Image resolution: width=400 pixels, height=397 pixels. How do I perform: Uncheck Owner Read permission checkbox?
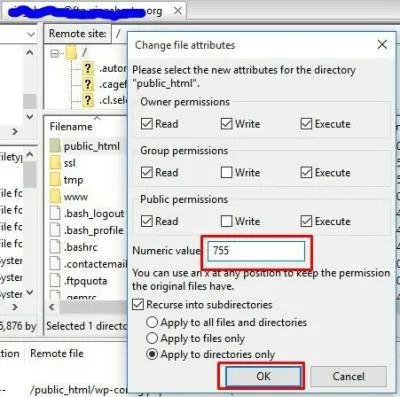[147, 124]
